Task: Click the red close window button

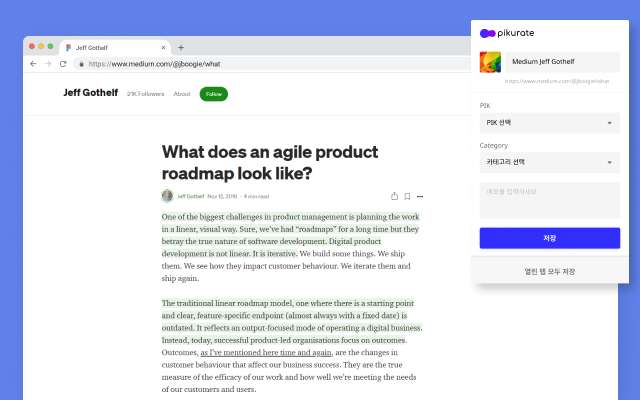Action: click(x=32, y=47)
